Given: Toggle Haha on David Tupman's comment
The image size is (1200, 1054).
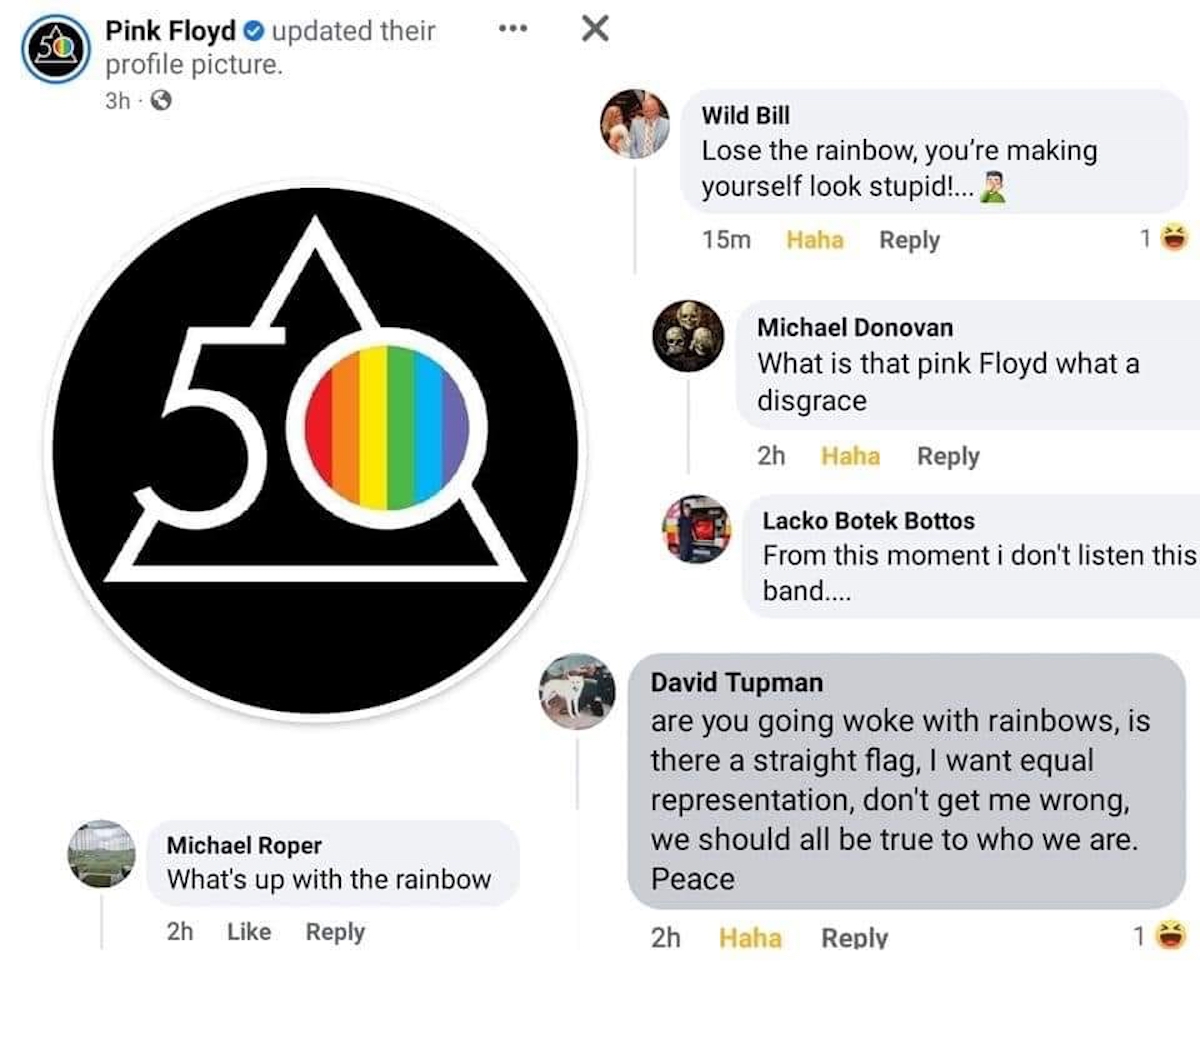Looking at the screenshot, I should [x=750, y=937].
